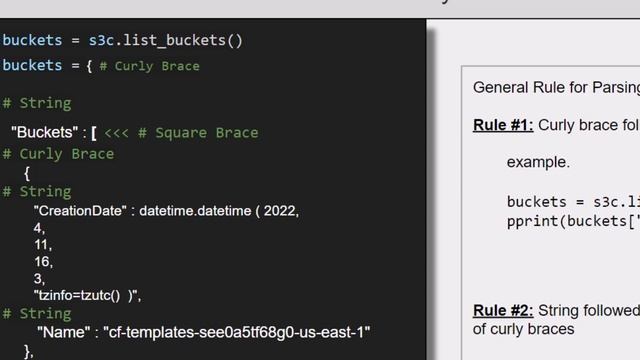Click the 'example.' text under Rule #1

point(538,162)
